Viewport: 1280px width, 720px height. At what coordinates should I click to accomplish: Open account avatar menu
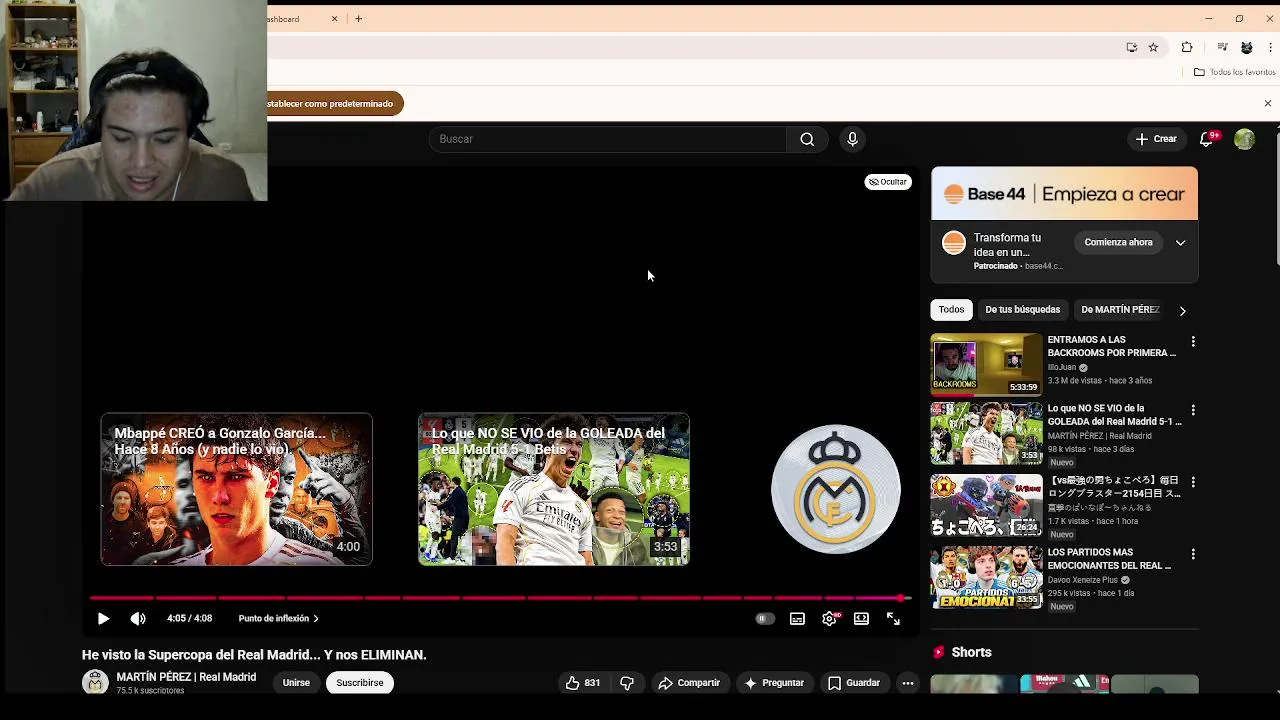coord(1244,139)
